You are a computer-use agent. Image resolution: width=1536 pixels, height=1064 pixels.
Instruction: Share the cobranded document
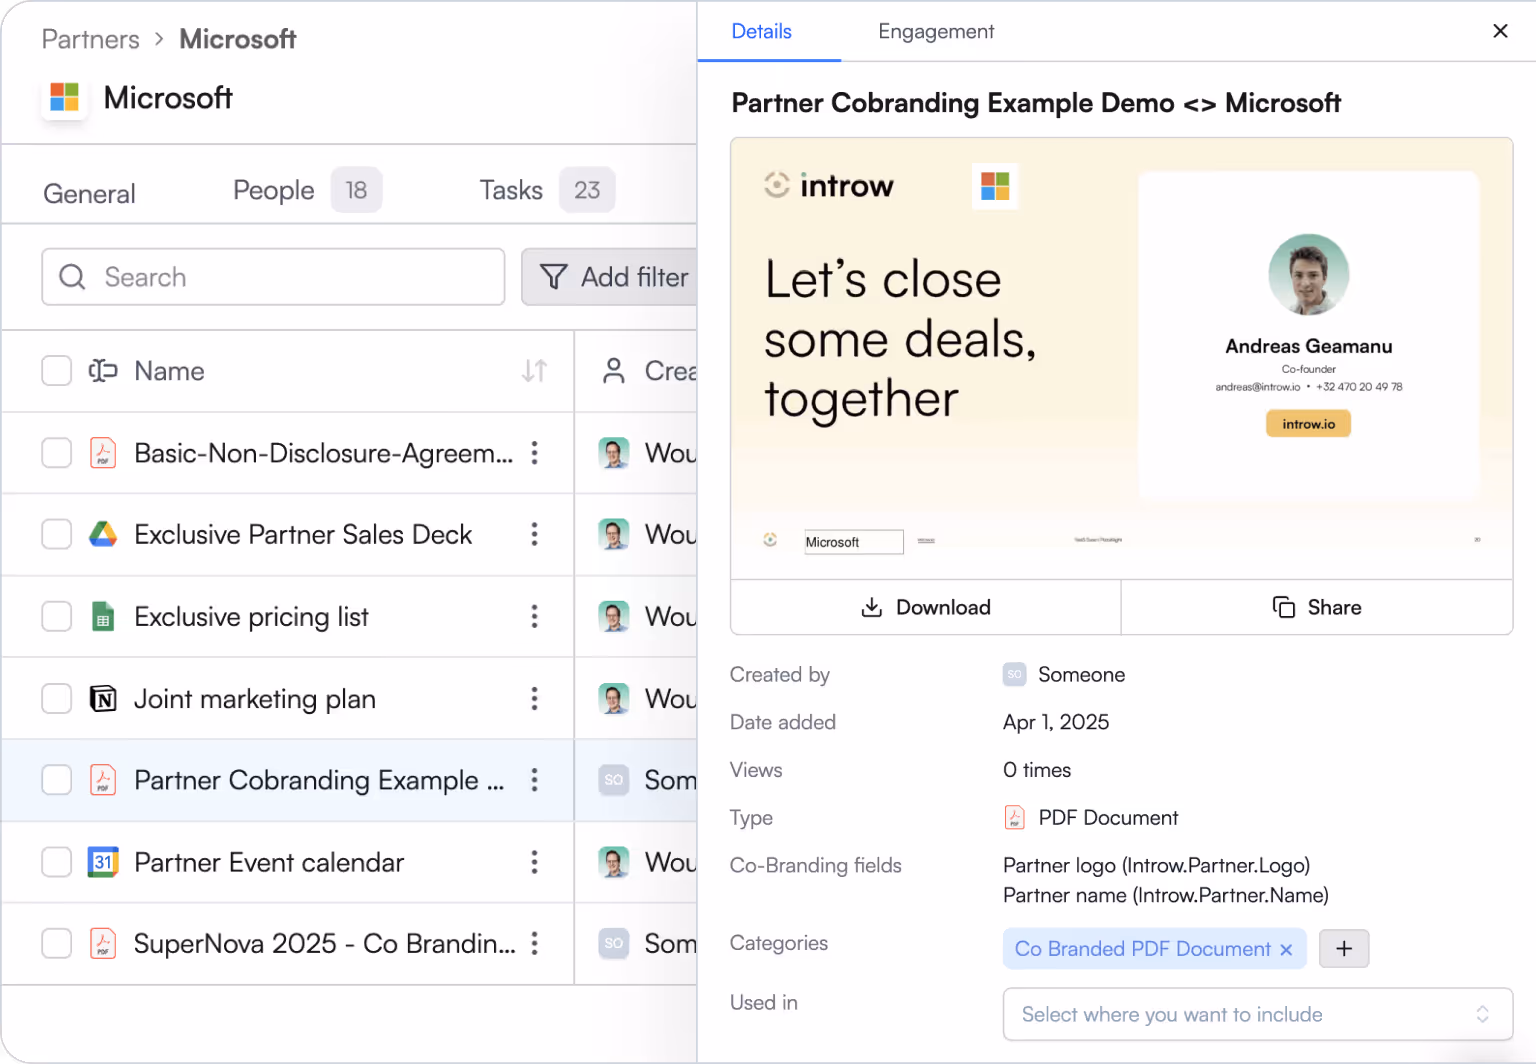click(x=1317, y=607)
